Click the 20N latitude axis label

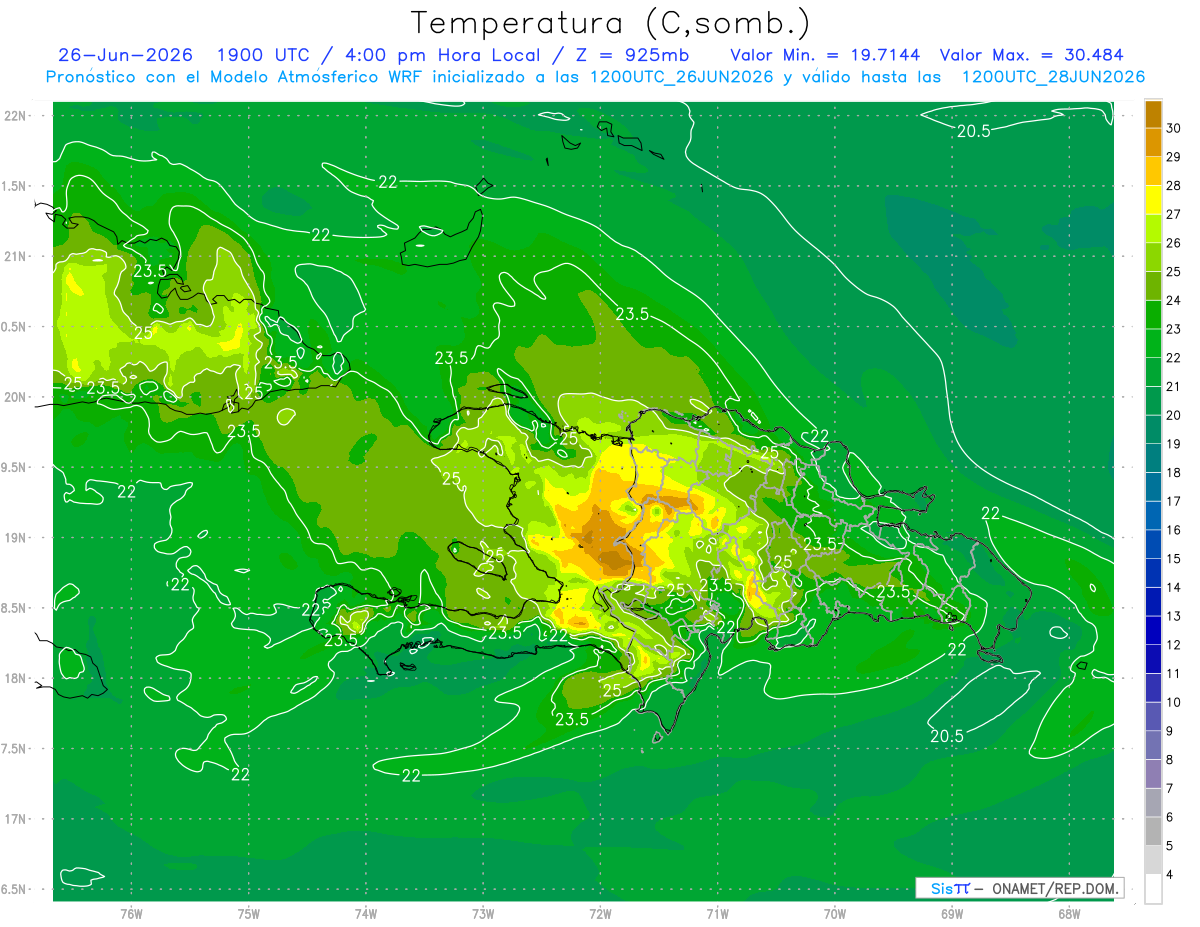click(x=17, y=397)
